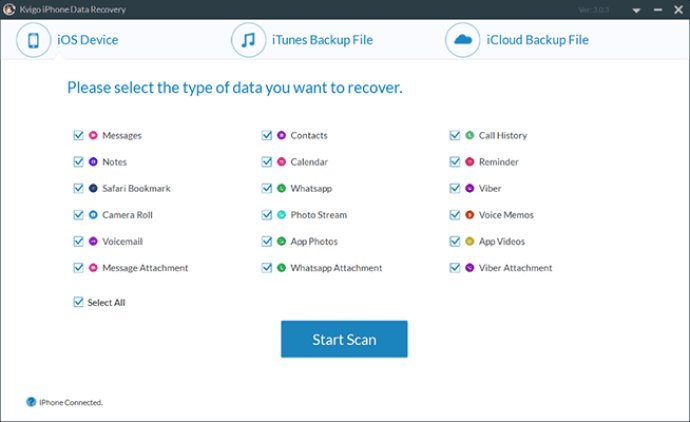Click the Safari Bookmark category icon

tap(93, 188)
